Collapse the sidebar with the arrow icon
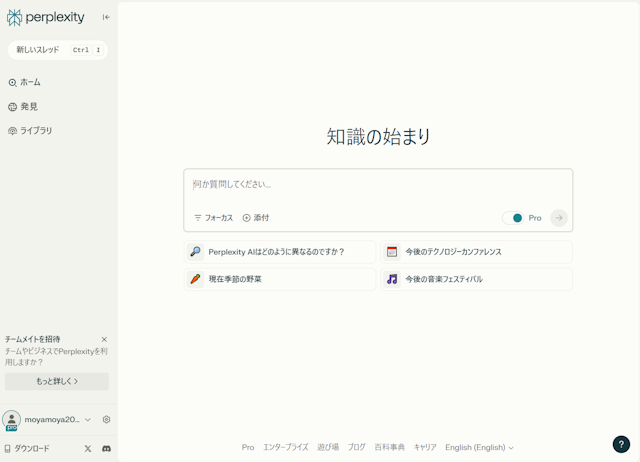Screen dimensions: 640x462 coord(106,17)
